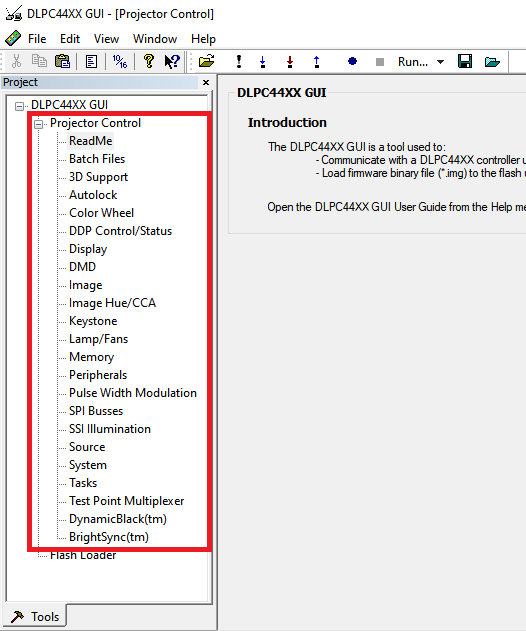Click the colorful application icon beside File
526x631 pixels.
pyautogui.click(x=13, y=39)
